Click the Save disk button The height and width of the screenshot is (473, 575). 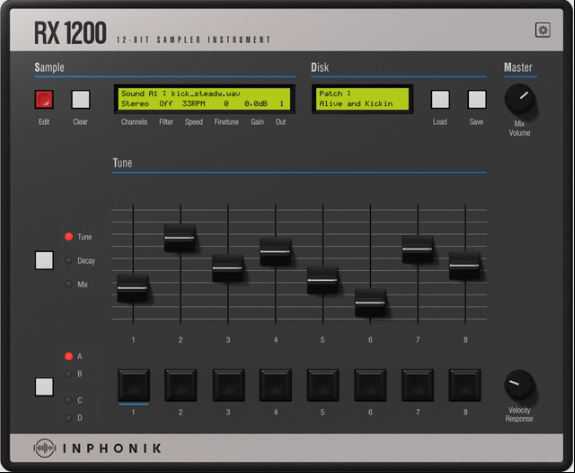click(x=477, y=99)
